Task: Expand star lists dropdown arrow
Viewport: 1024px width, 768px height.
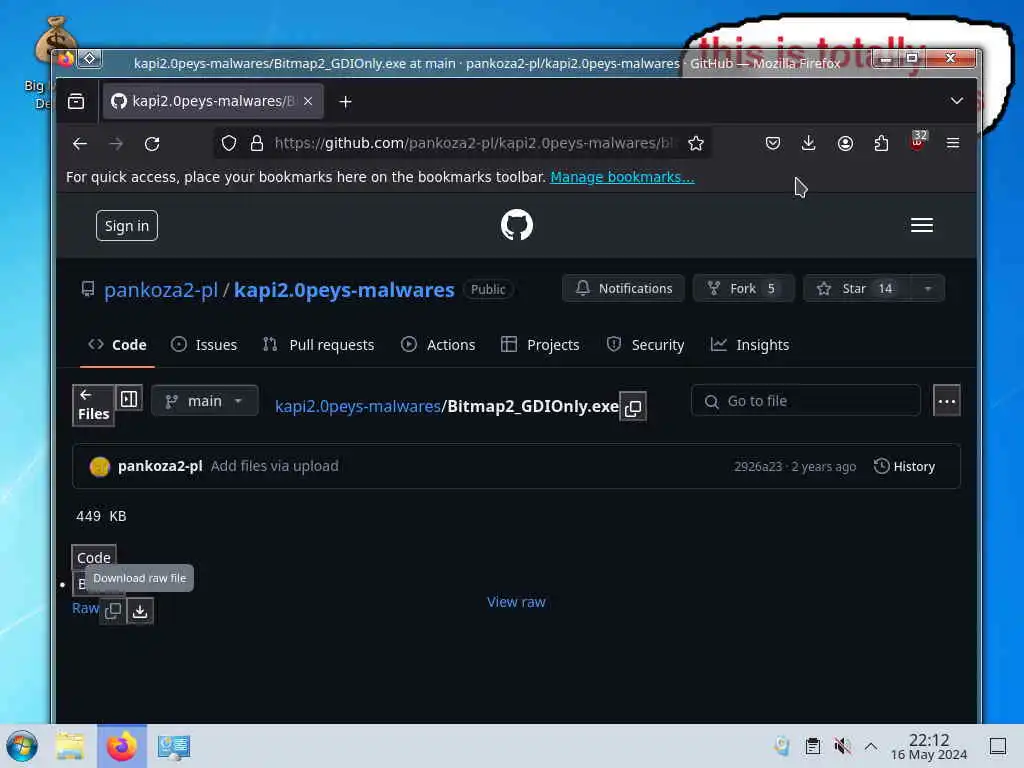Action: pos(928,289)
